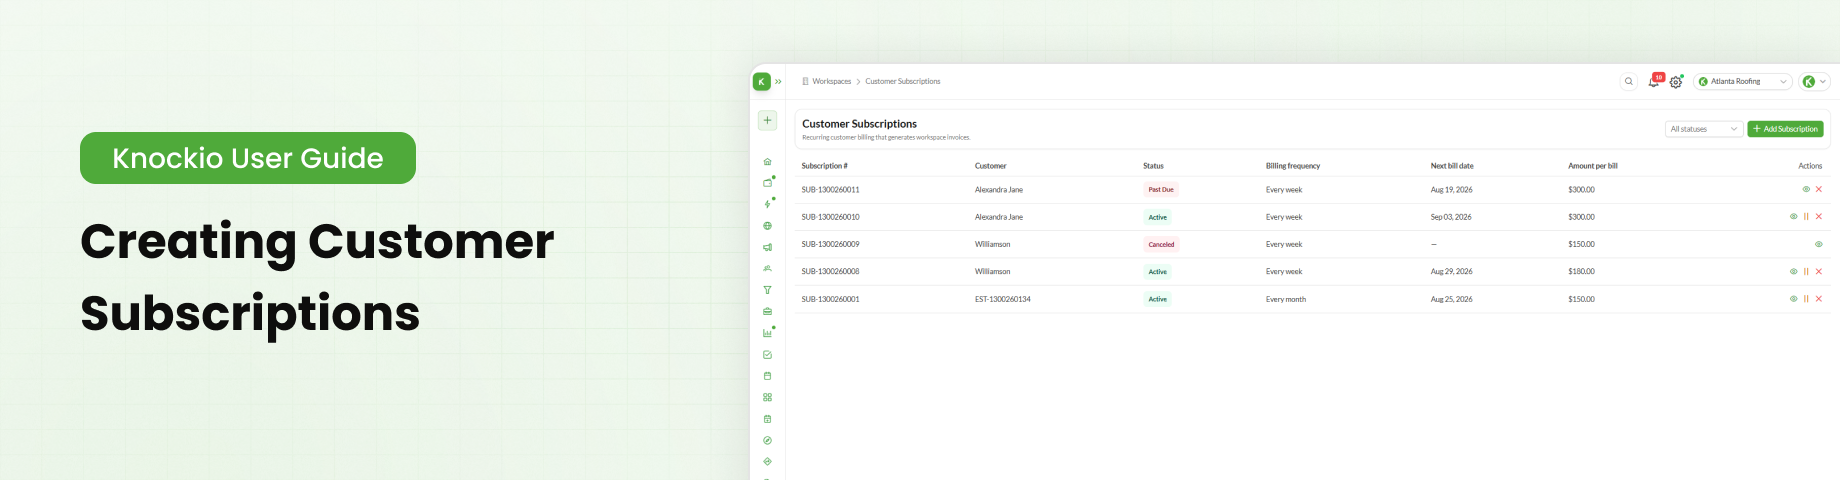
Task: View subscription SUB-1300260001 with eye icon
Action: tap(1794, 299)
